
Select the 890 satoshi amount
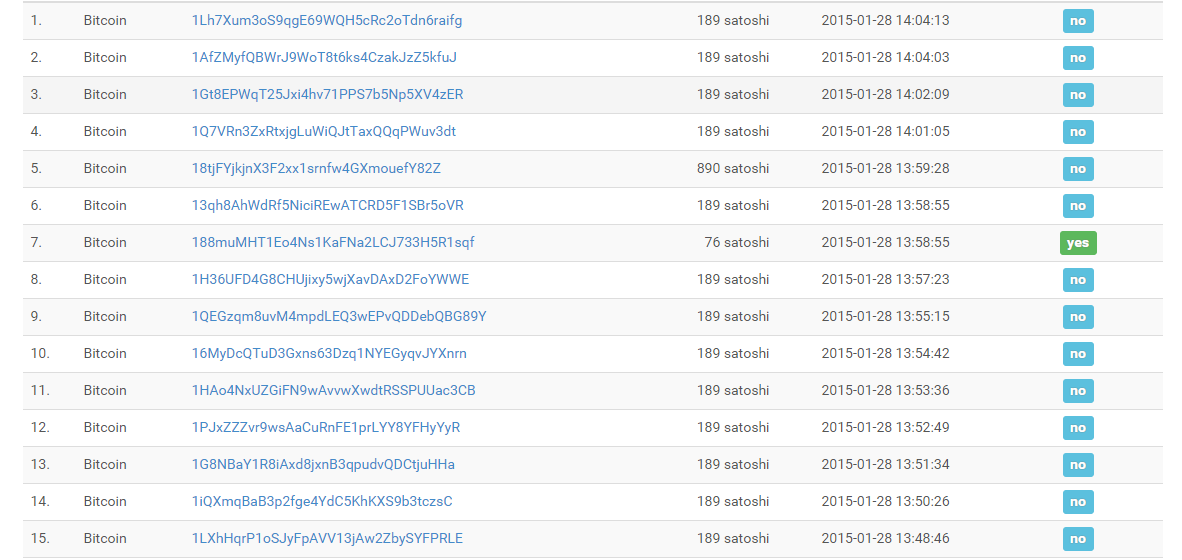[733, 168]
